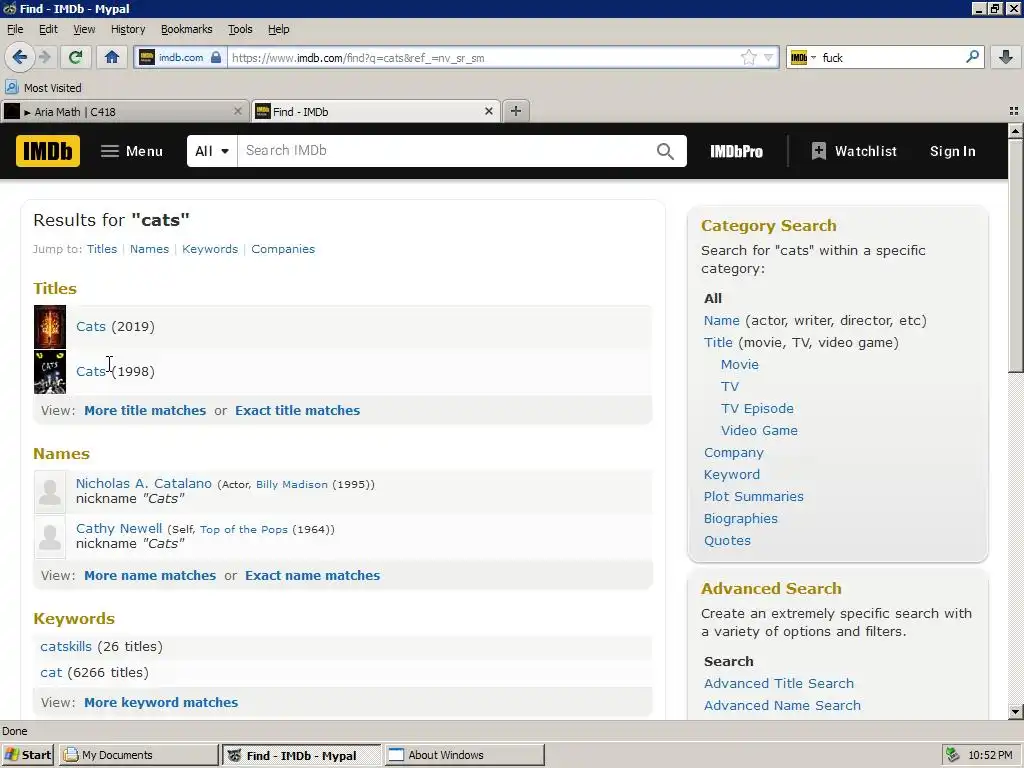The image size is (1024, 768).
Task: Jump to Titles section
Action: point(102,249)
